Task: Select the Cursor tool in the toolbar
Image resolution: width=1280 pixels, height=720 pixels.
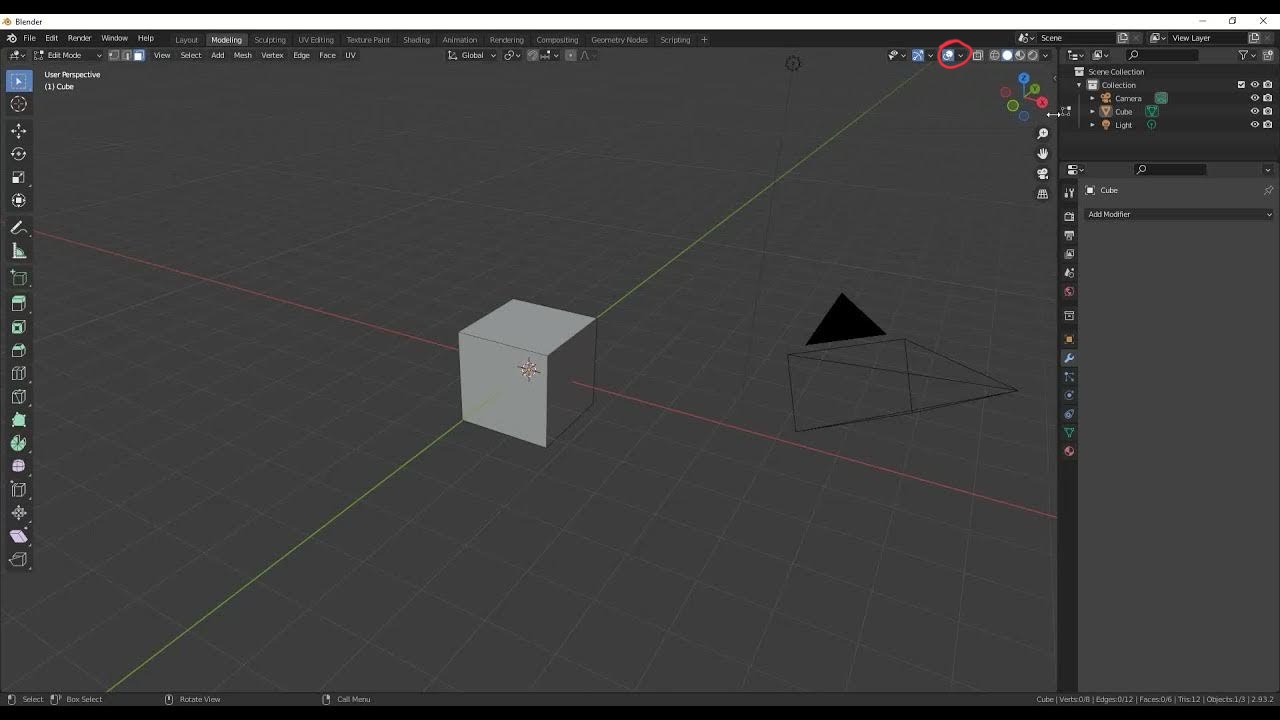Action: pos(18,104)
